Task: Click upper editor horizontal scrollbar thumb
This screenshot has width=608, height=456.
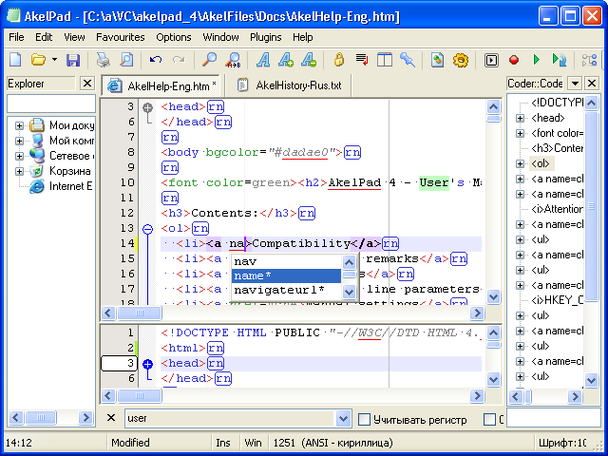Action: coord(139,313)
